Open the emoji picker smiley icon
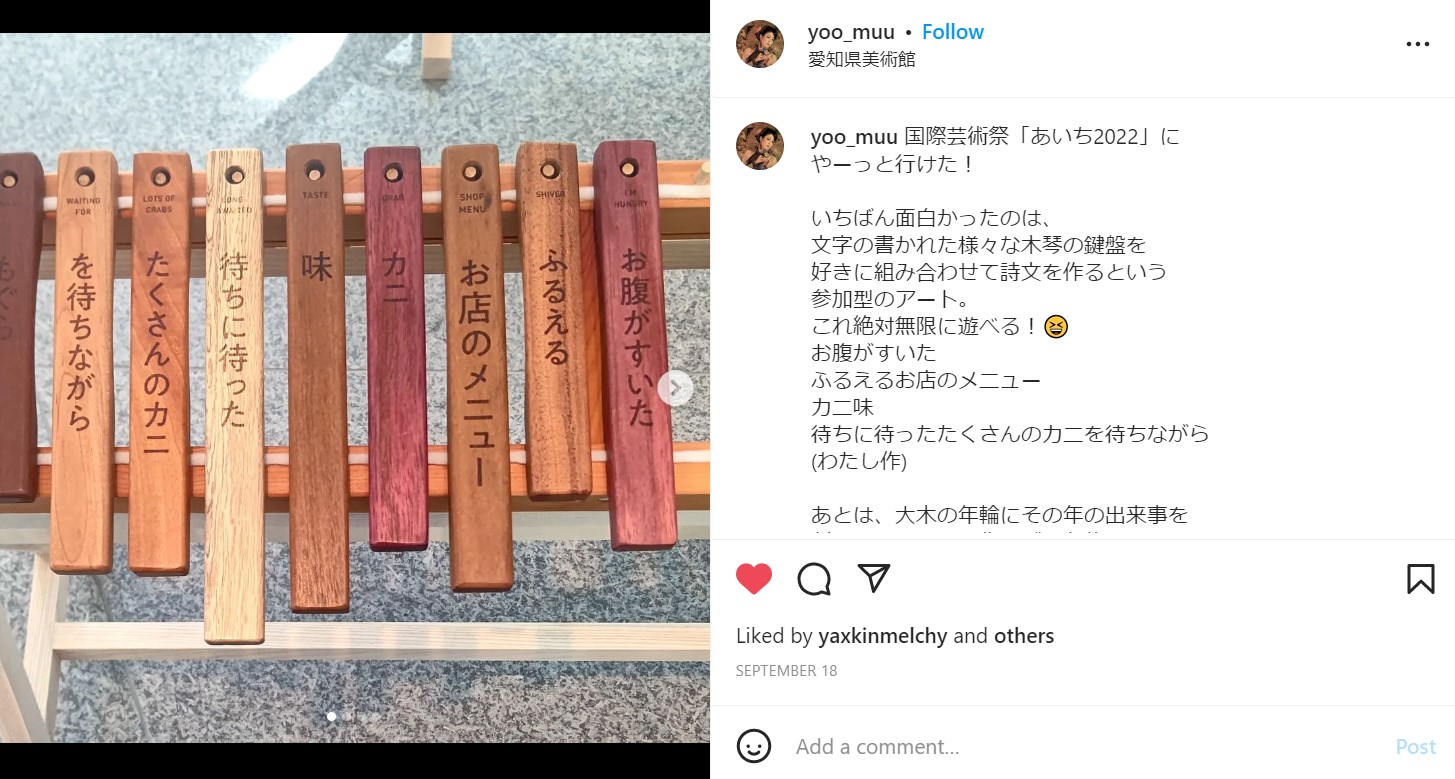 tap(754, 746)
